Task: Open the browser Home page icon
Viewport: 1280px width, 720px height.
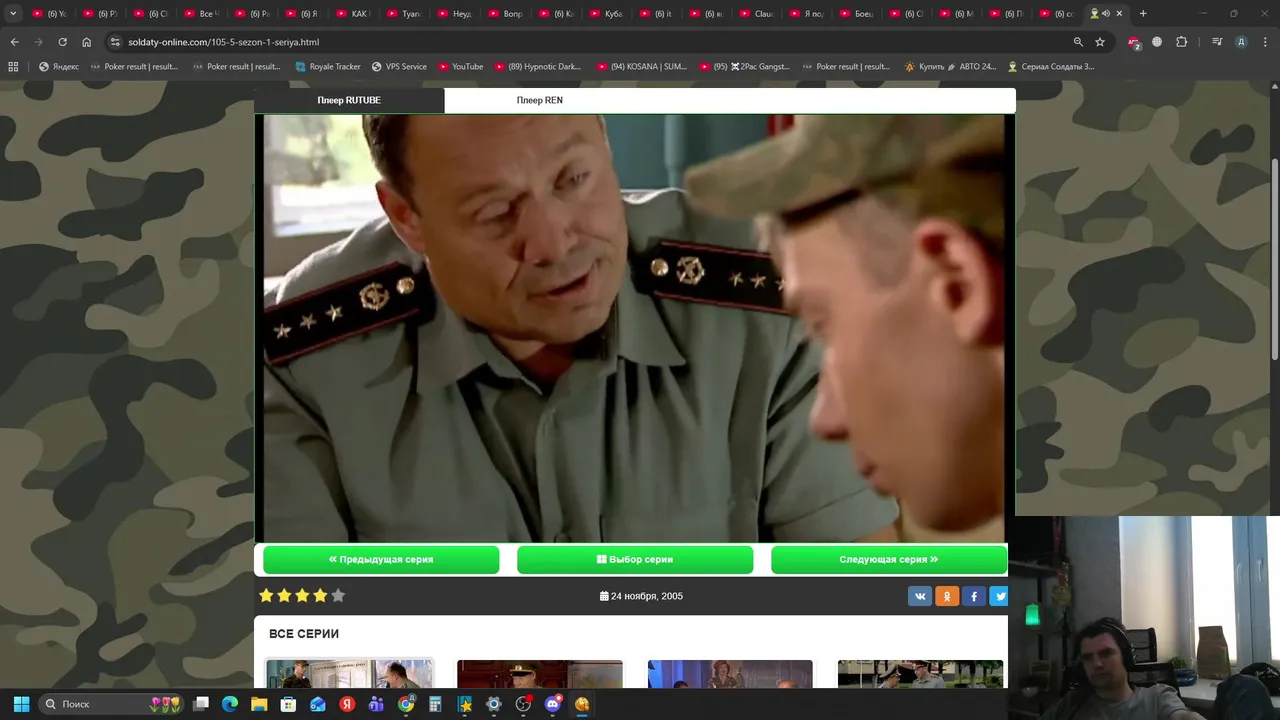Action: (86, 42)
